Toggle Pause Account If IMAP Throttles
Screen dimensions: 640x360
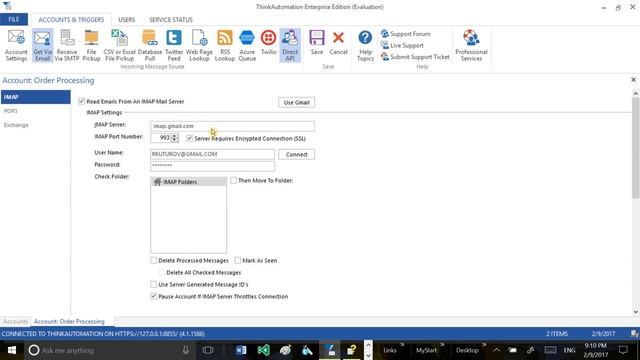153,296
